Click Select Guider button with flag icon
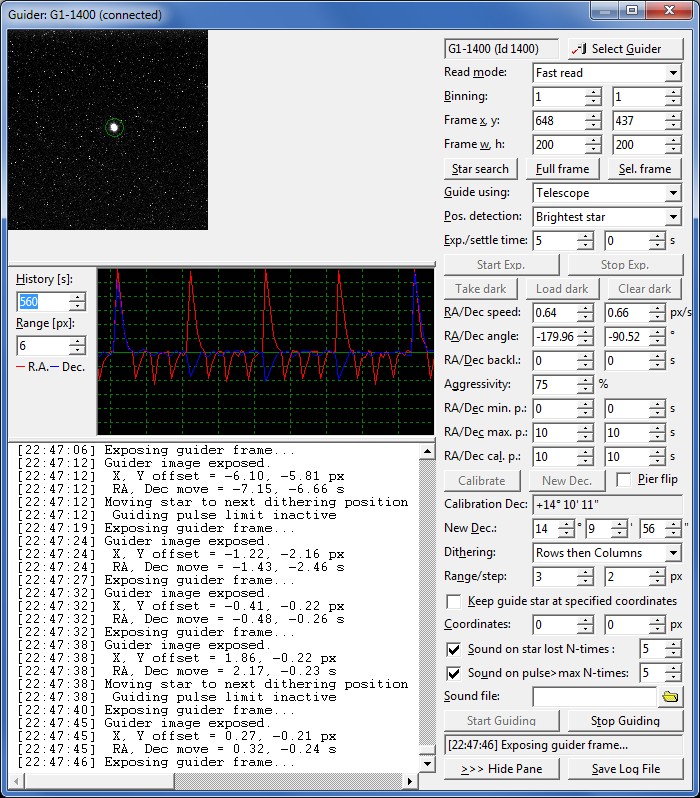 click(626, 49)
